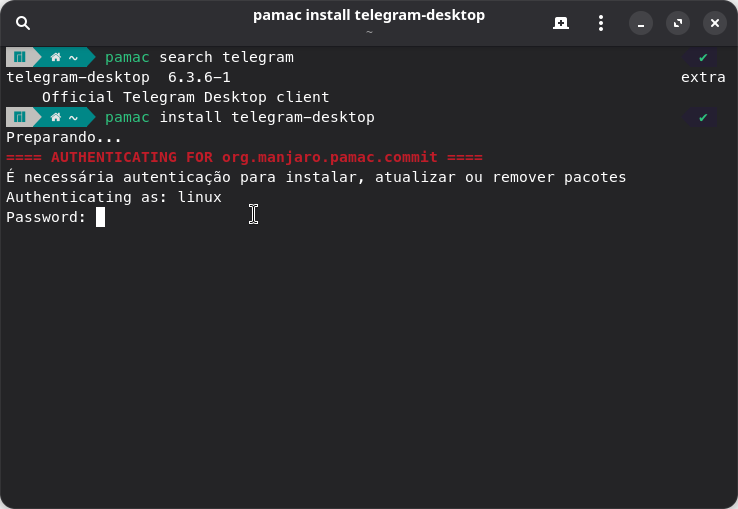Restore the terminal window size

[677, 23]
